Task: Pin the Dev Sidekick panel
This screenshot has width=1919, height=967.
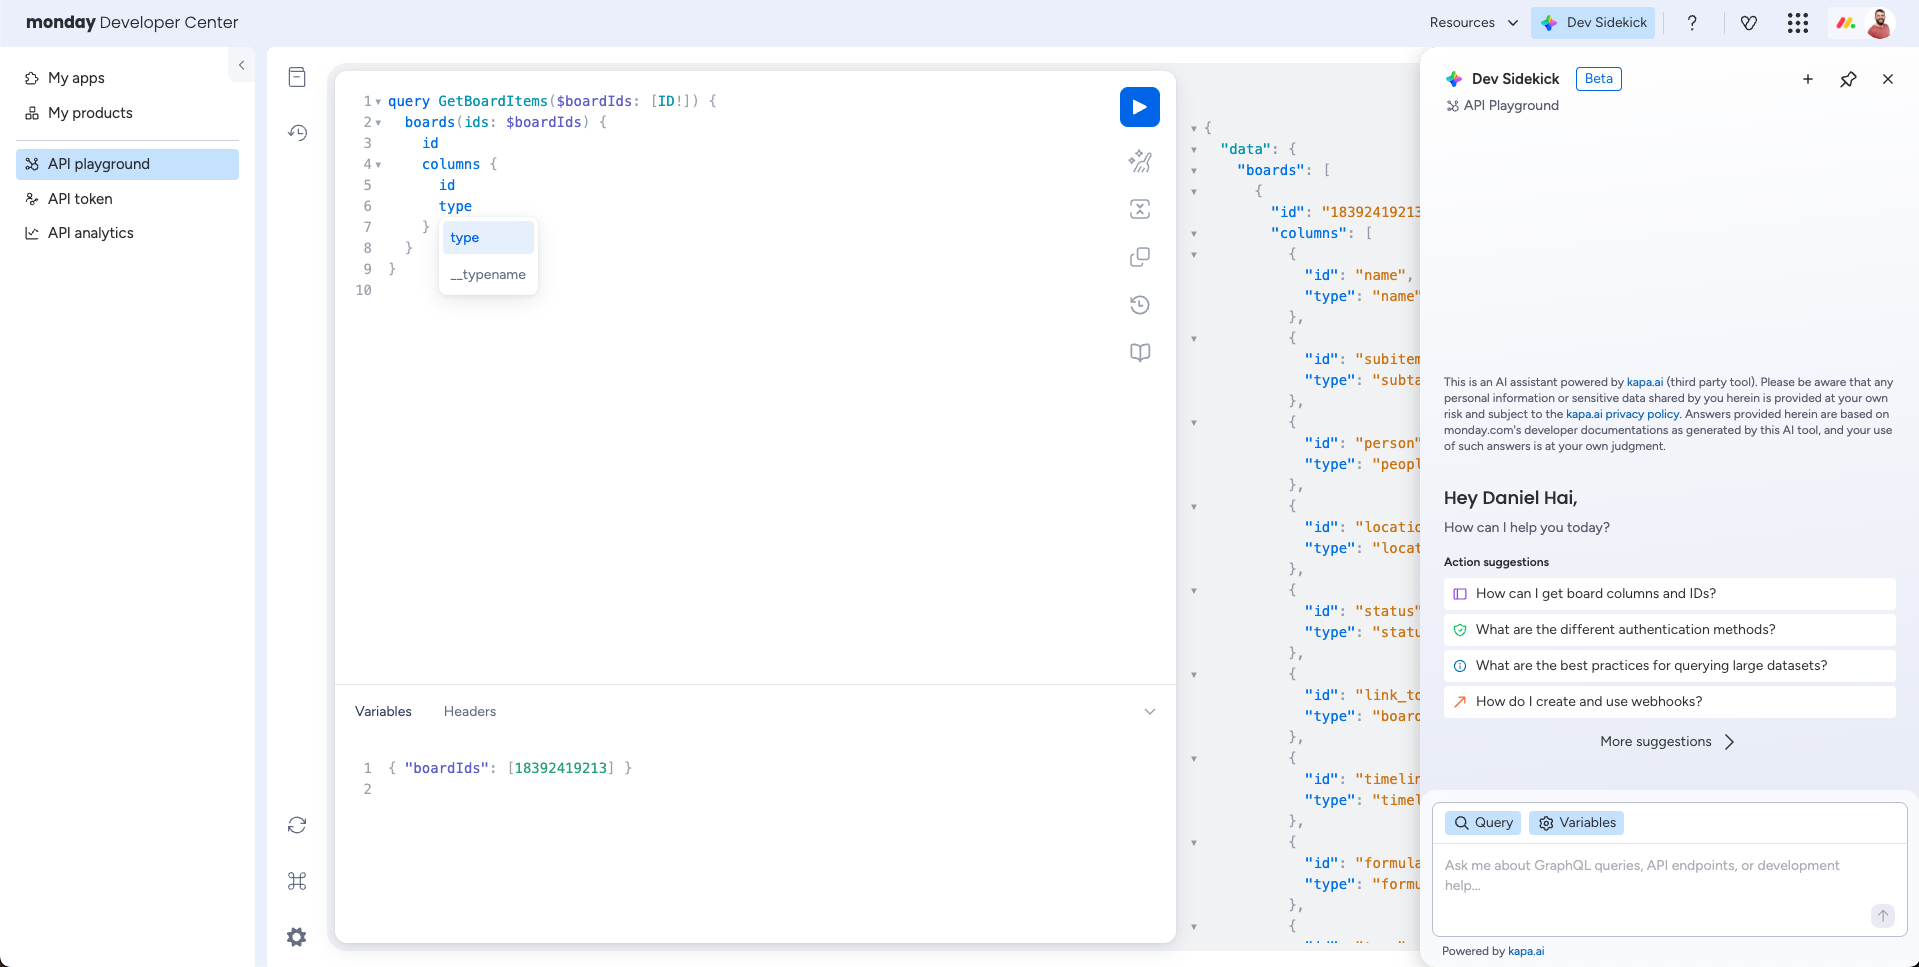Action: (x=1848, y=79)
